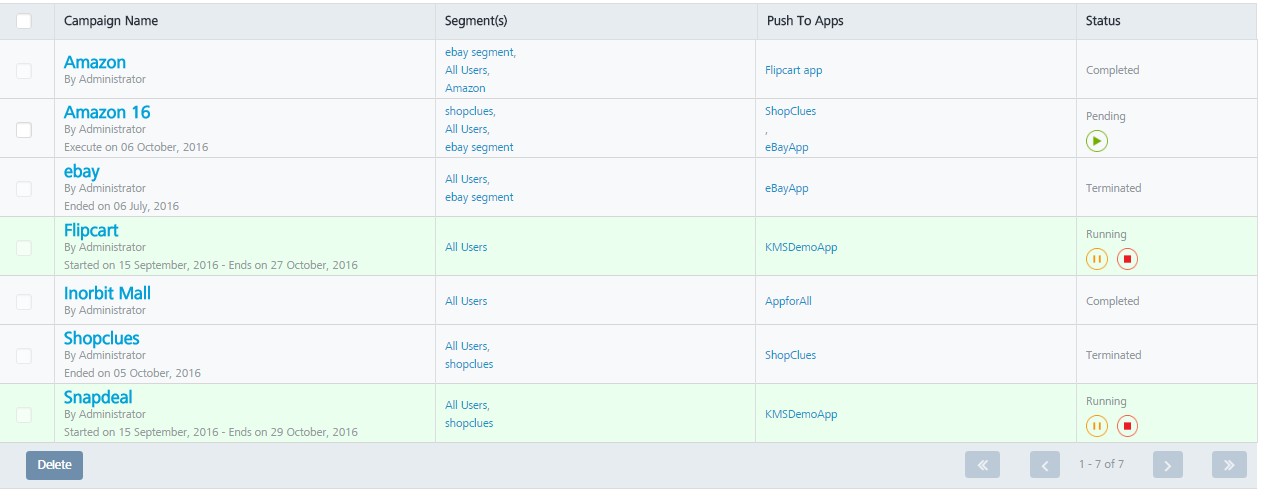Stop the running Flipcart campaign
Viewport: 1263px width, 495px height.
(x=1127, y=259)
